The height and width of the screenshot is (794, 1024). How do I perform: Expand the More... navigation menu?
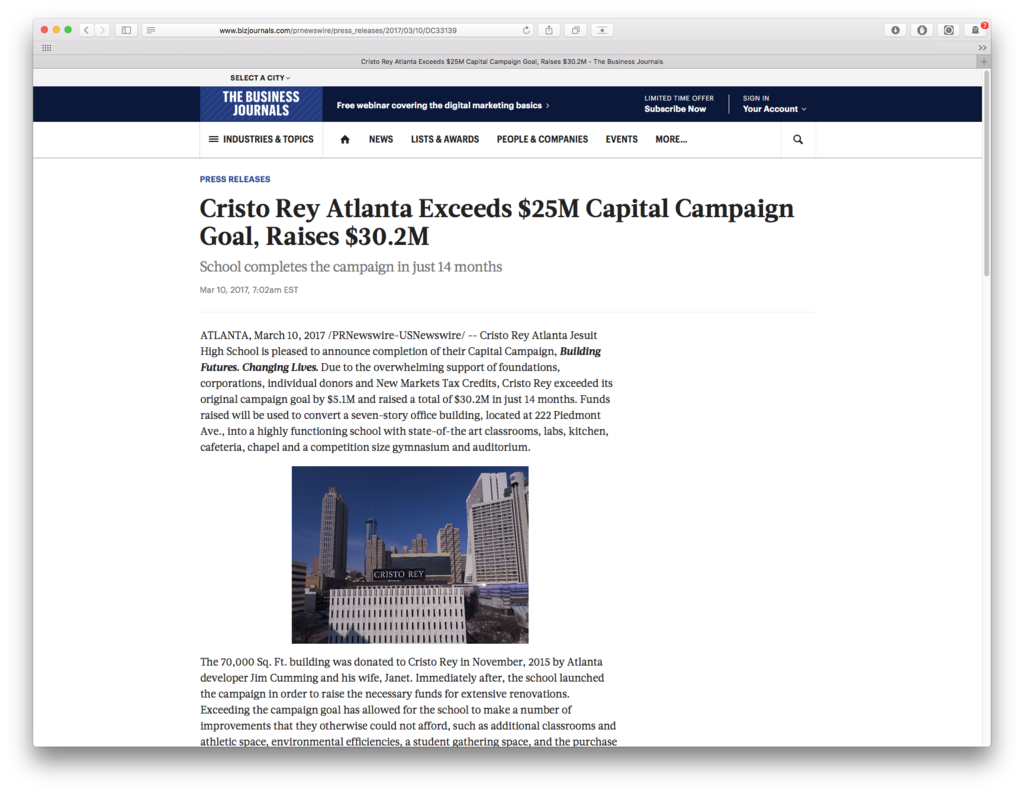(671, 139)
